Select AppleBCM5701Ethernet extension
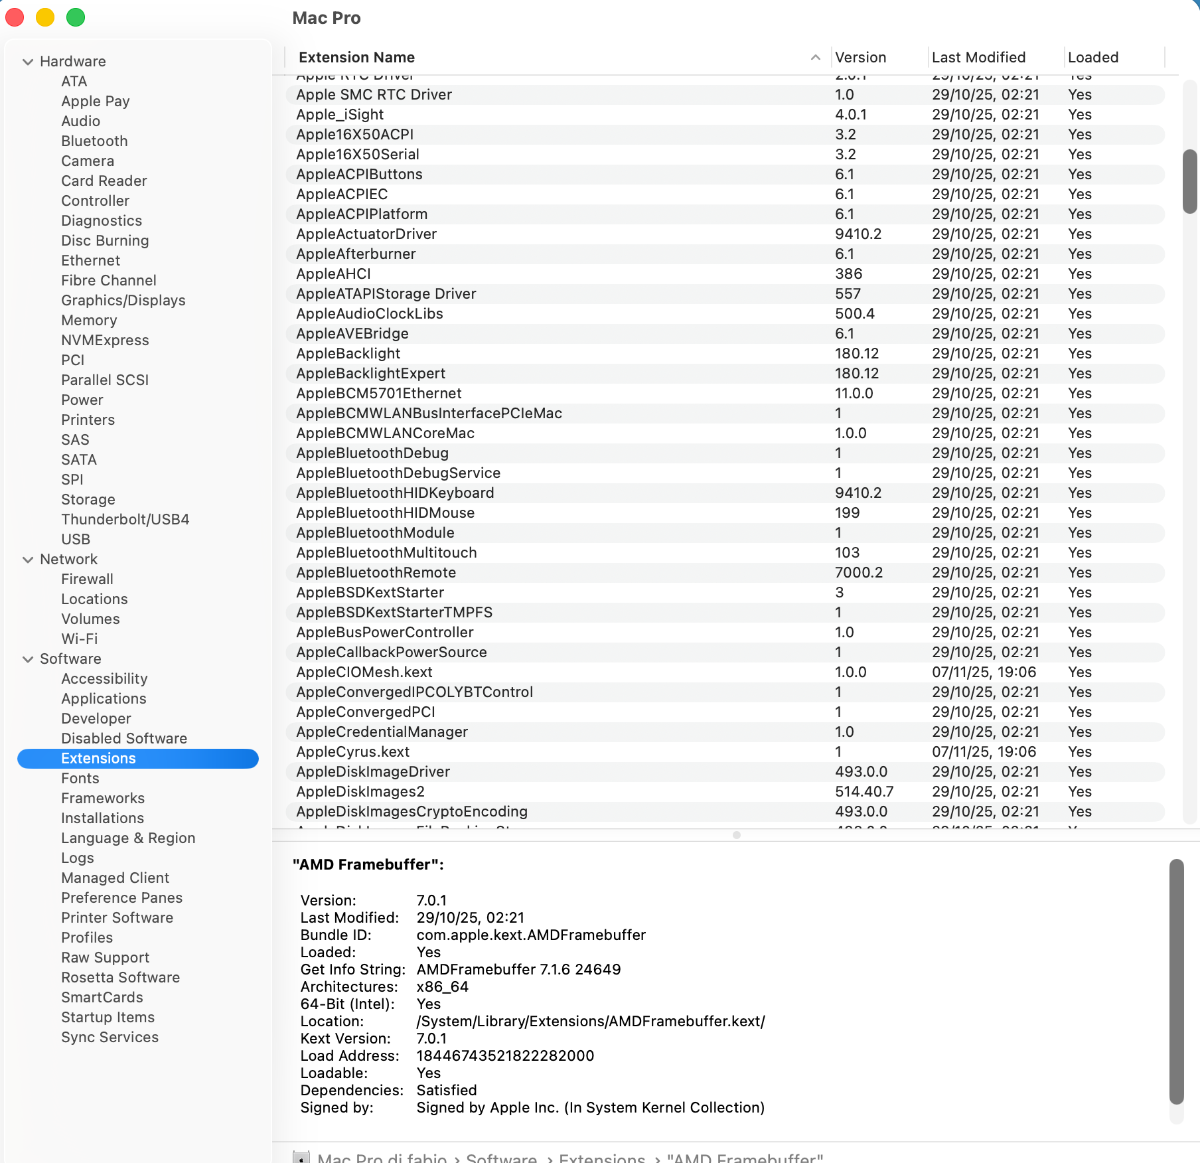1200x1163 pixels. pos(725,394)
